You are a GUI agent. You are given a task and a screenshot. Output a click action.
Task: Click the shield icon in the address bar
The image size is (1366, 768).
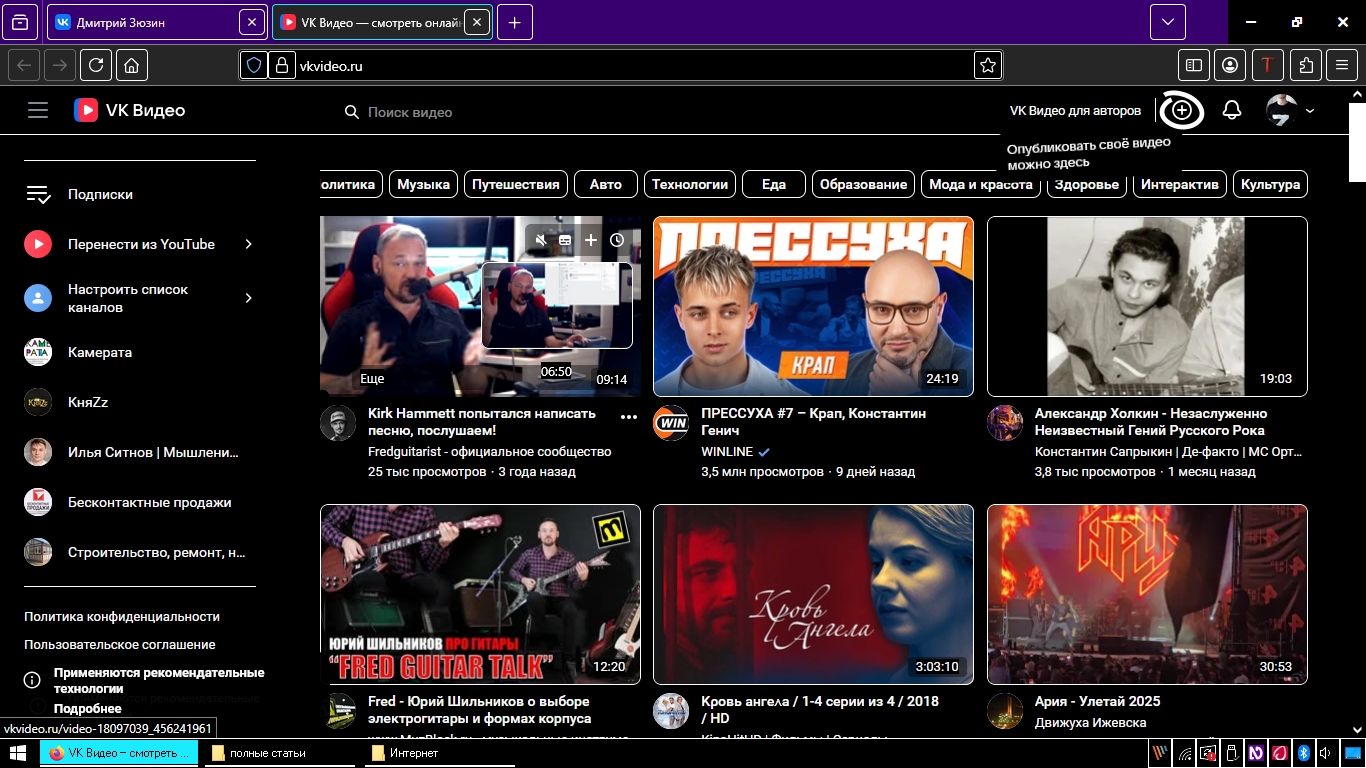(x=254, y=65)
